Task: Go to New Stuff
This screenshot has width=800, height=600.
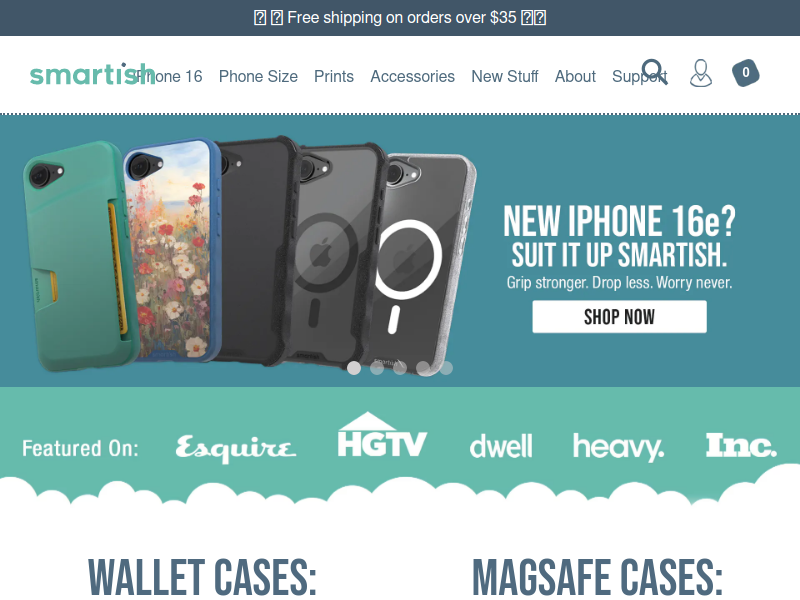Action: [505, 77]
